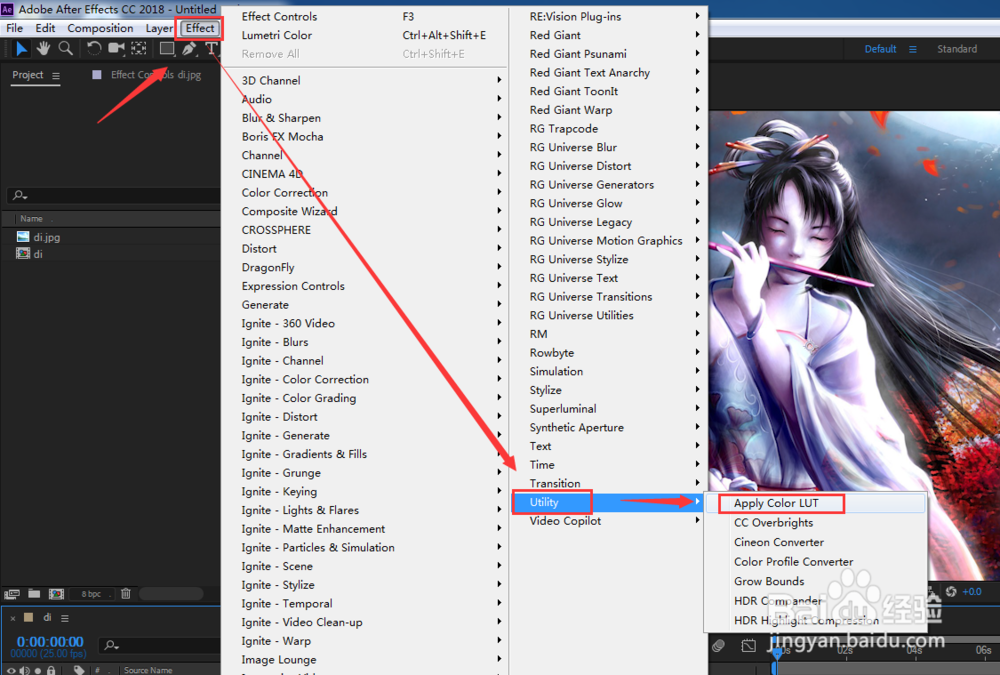
Task: Select Color Profile Converter effect
Action: click(815, 561)
